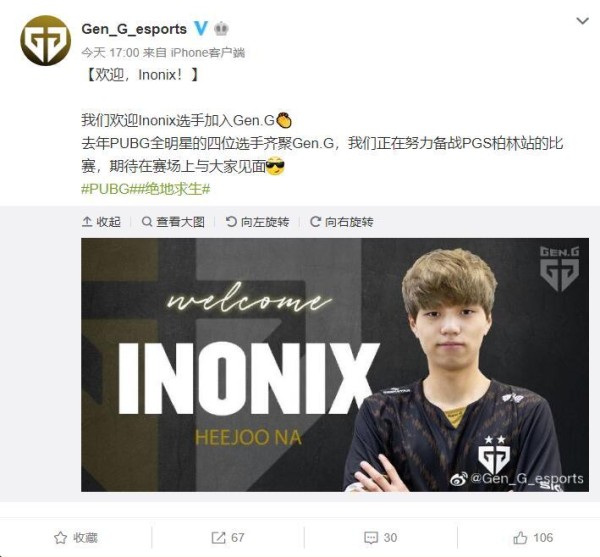
Task: Open the Gen_G_esports username link
Action: [x=134, y=29]
